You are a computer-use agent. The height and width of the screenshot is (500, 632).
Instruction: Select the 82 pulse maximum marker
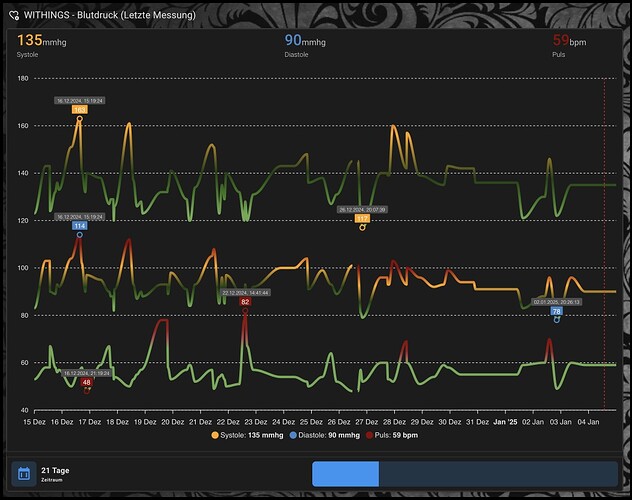245,301
